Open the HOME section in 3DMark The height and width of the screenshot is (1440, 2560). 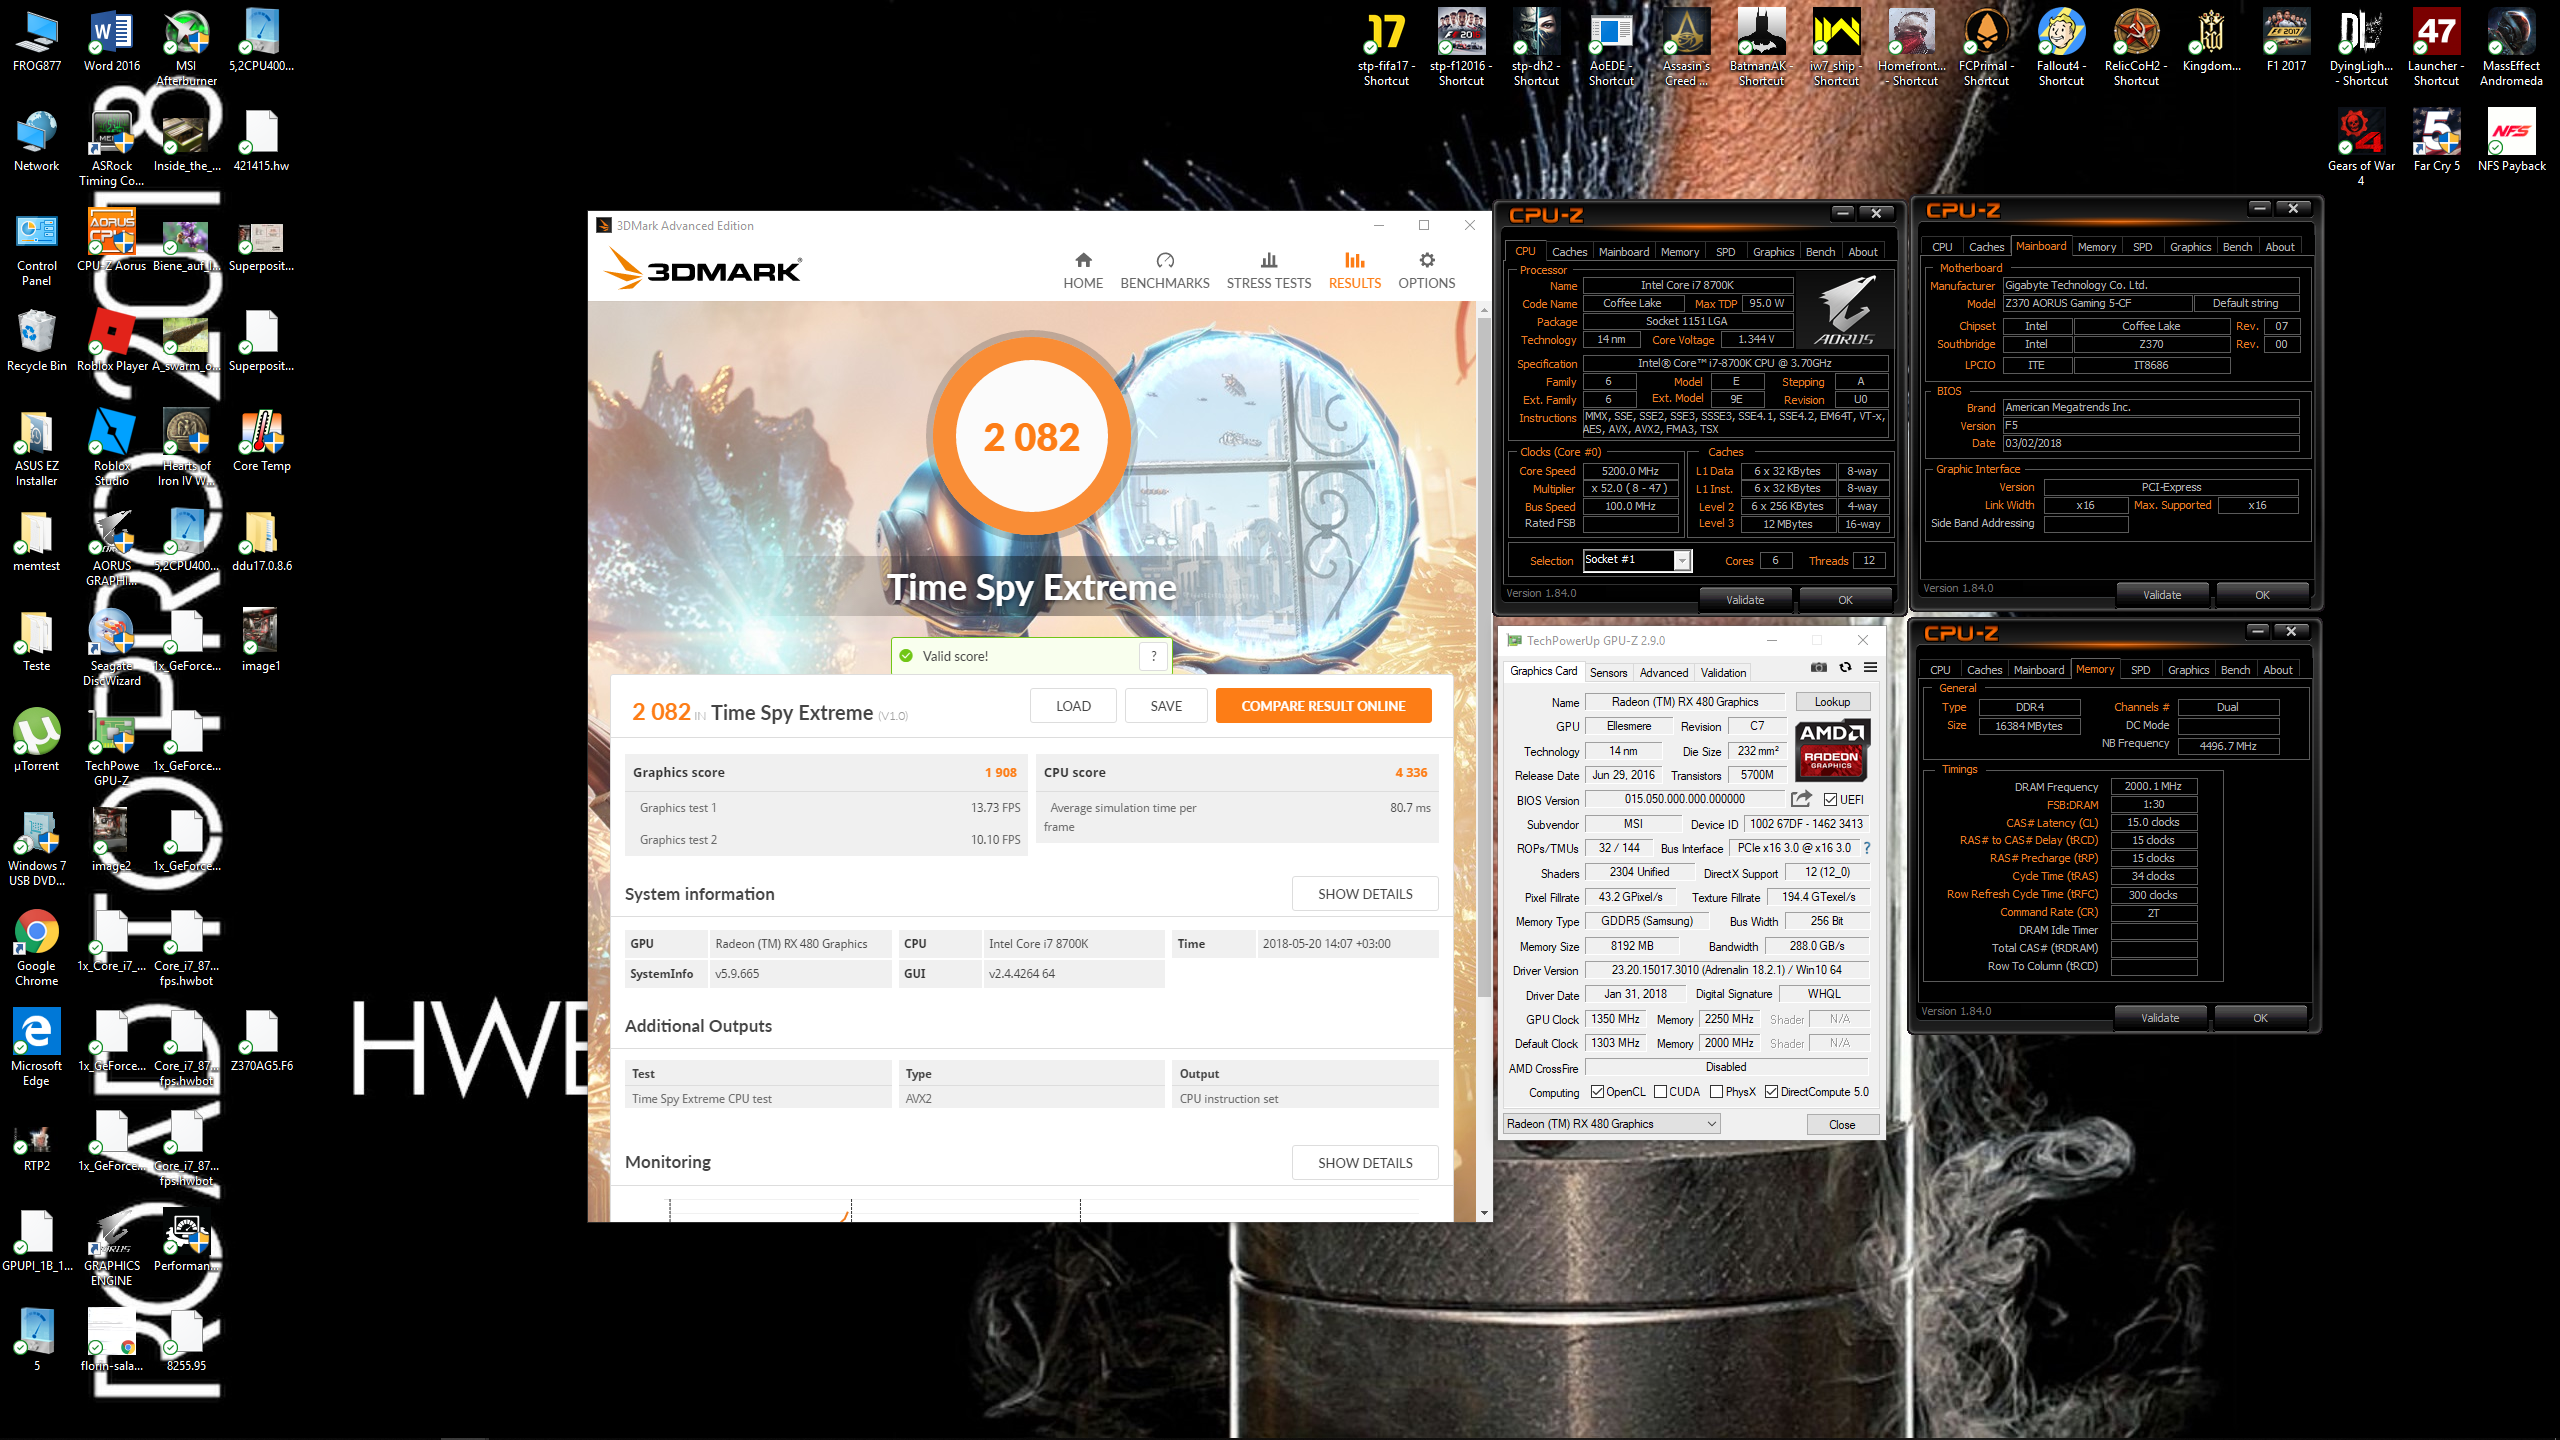[1083, 271]
